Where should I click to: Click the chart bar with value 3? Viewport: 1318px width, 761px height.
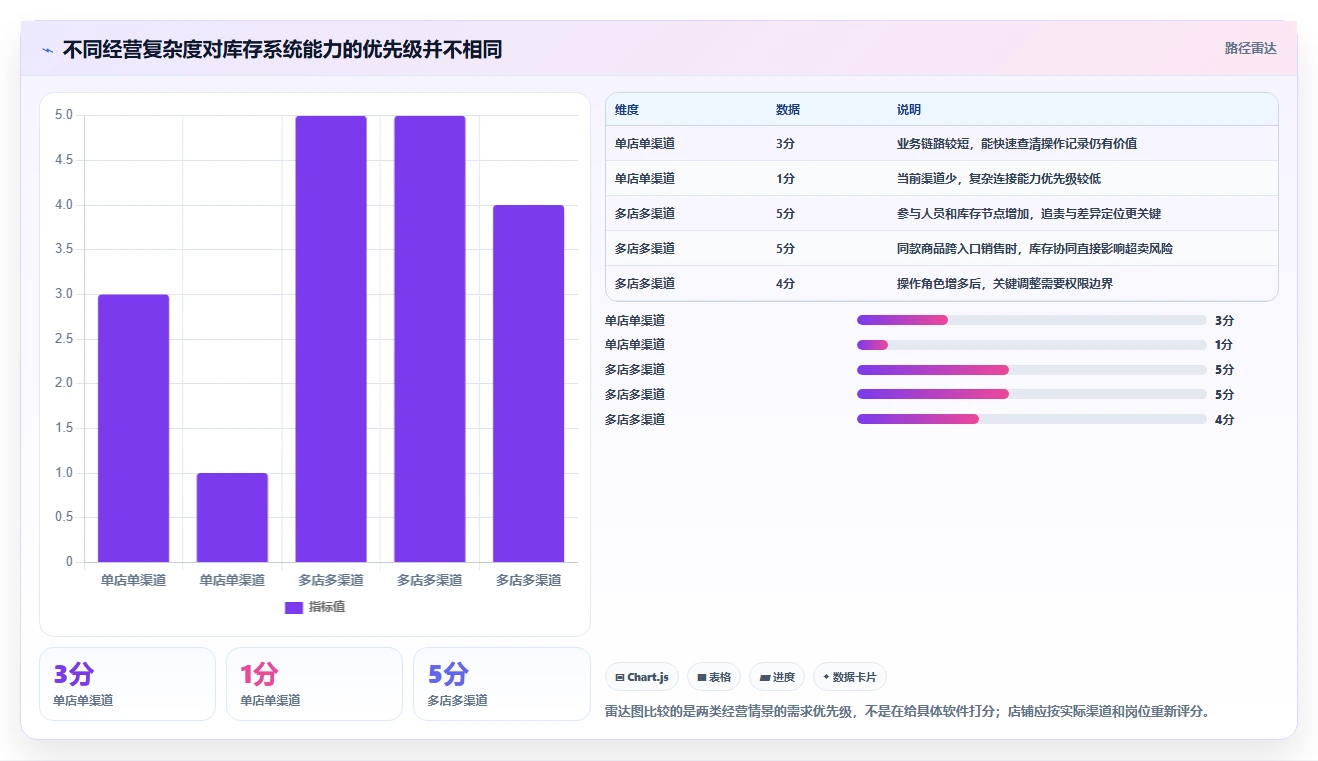pos(133,428)
